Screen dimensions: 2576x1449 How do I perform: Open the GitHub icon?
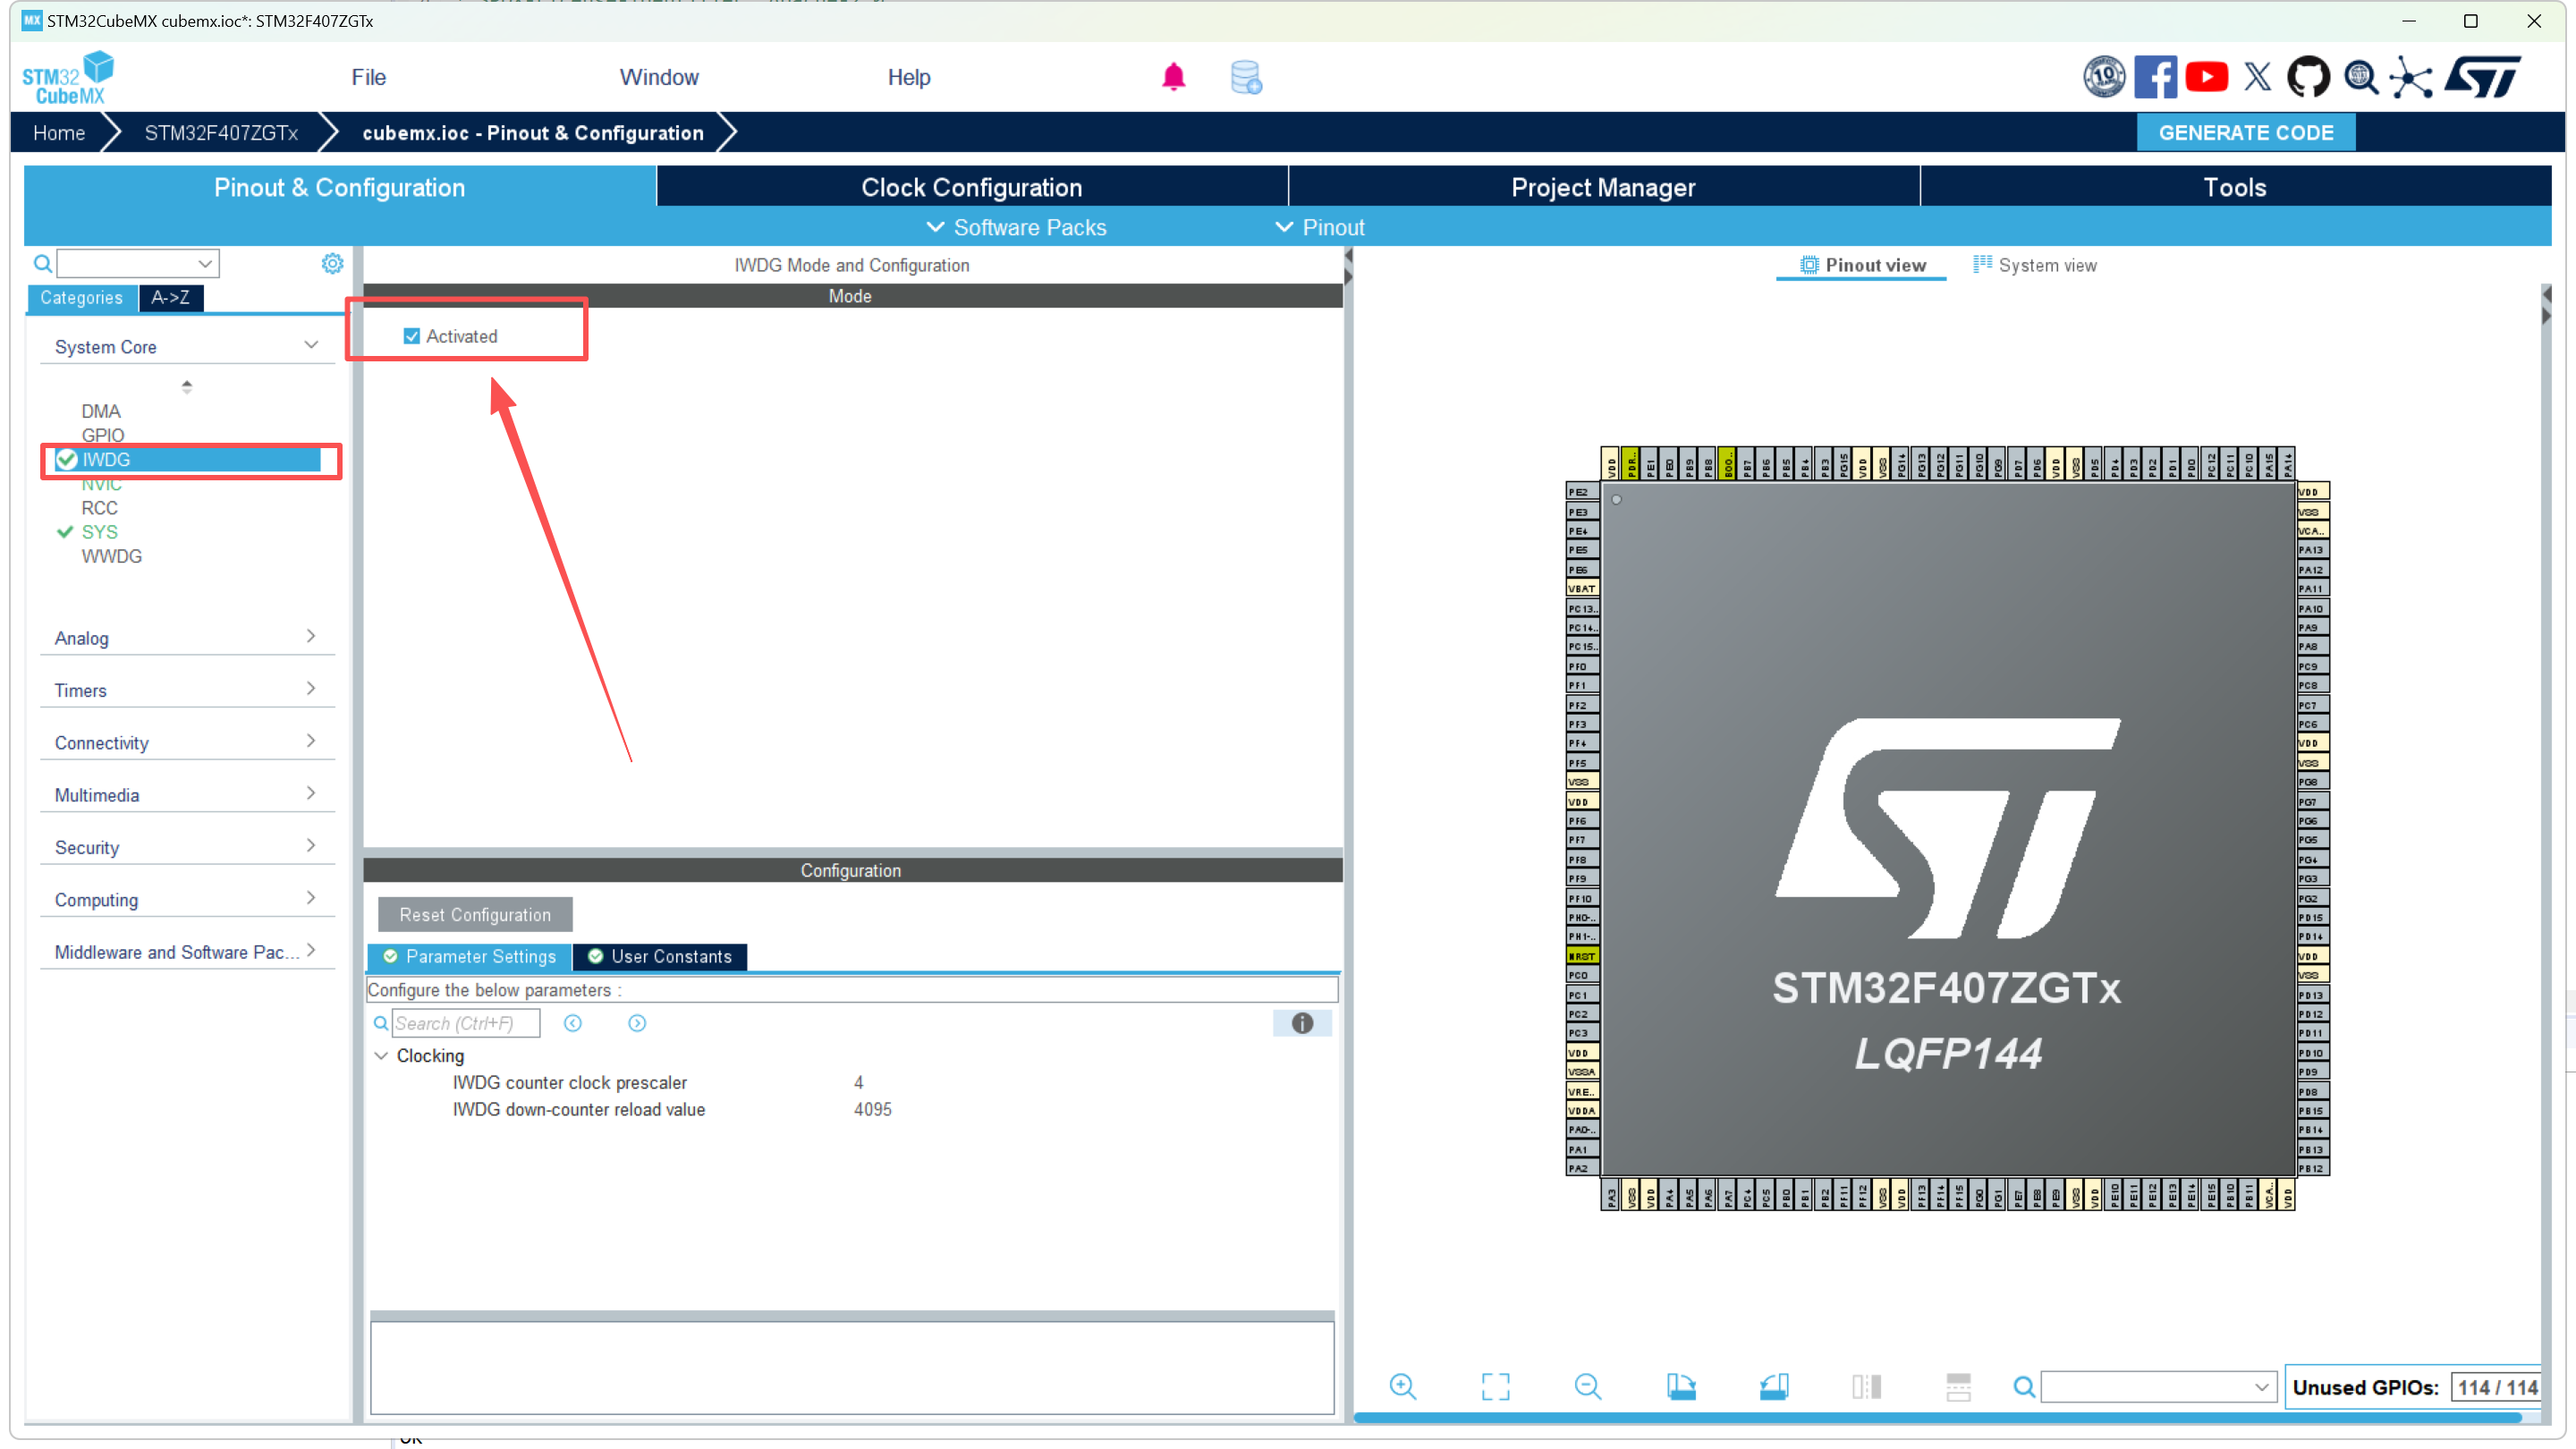click(2308, 77)
